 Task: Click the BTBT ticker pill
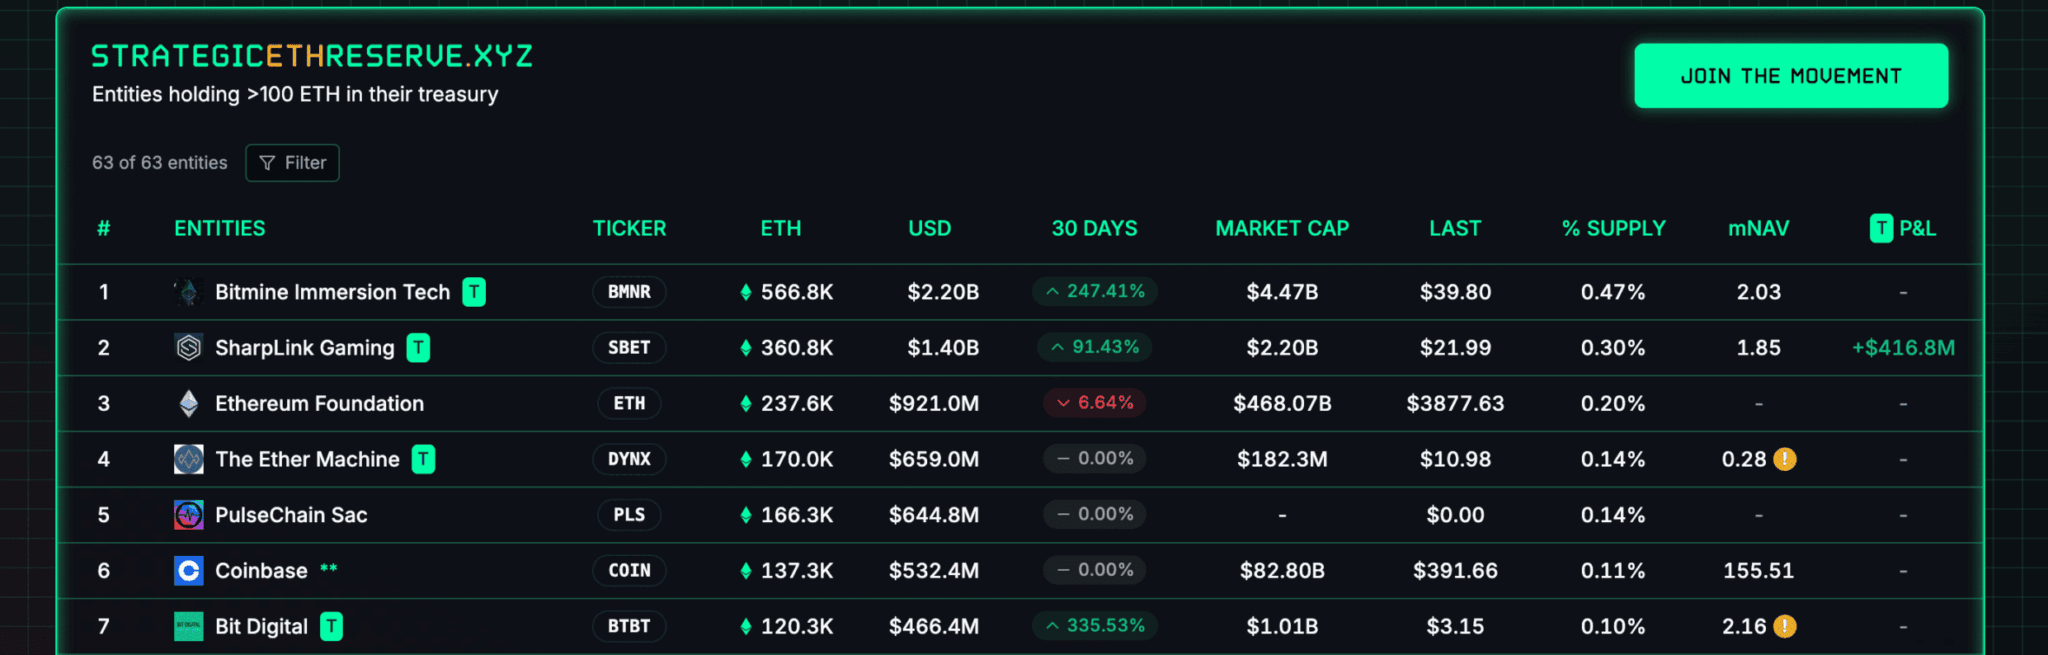[629, 627]
